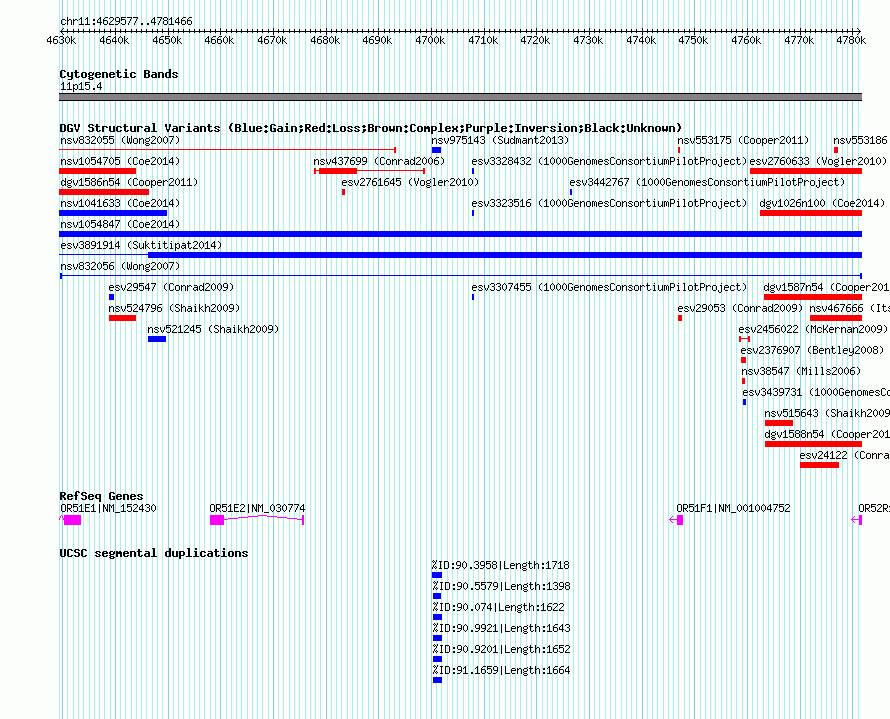Open the esv2760633 (Vogler2010) label
This screenshot has width=890, height=719.
(x=818, y=161)
